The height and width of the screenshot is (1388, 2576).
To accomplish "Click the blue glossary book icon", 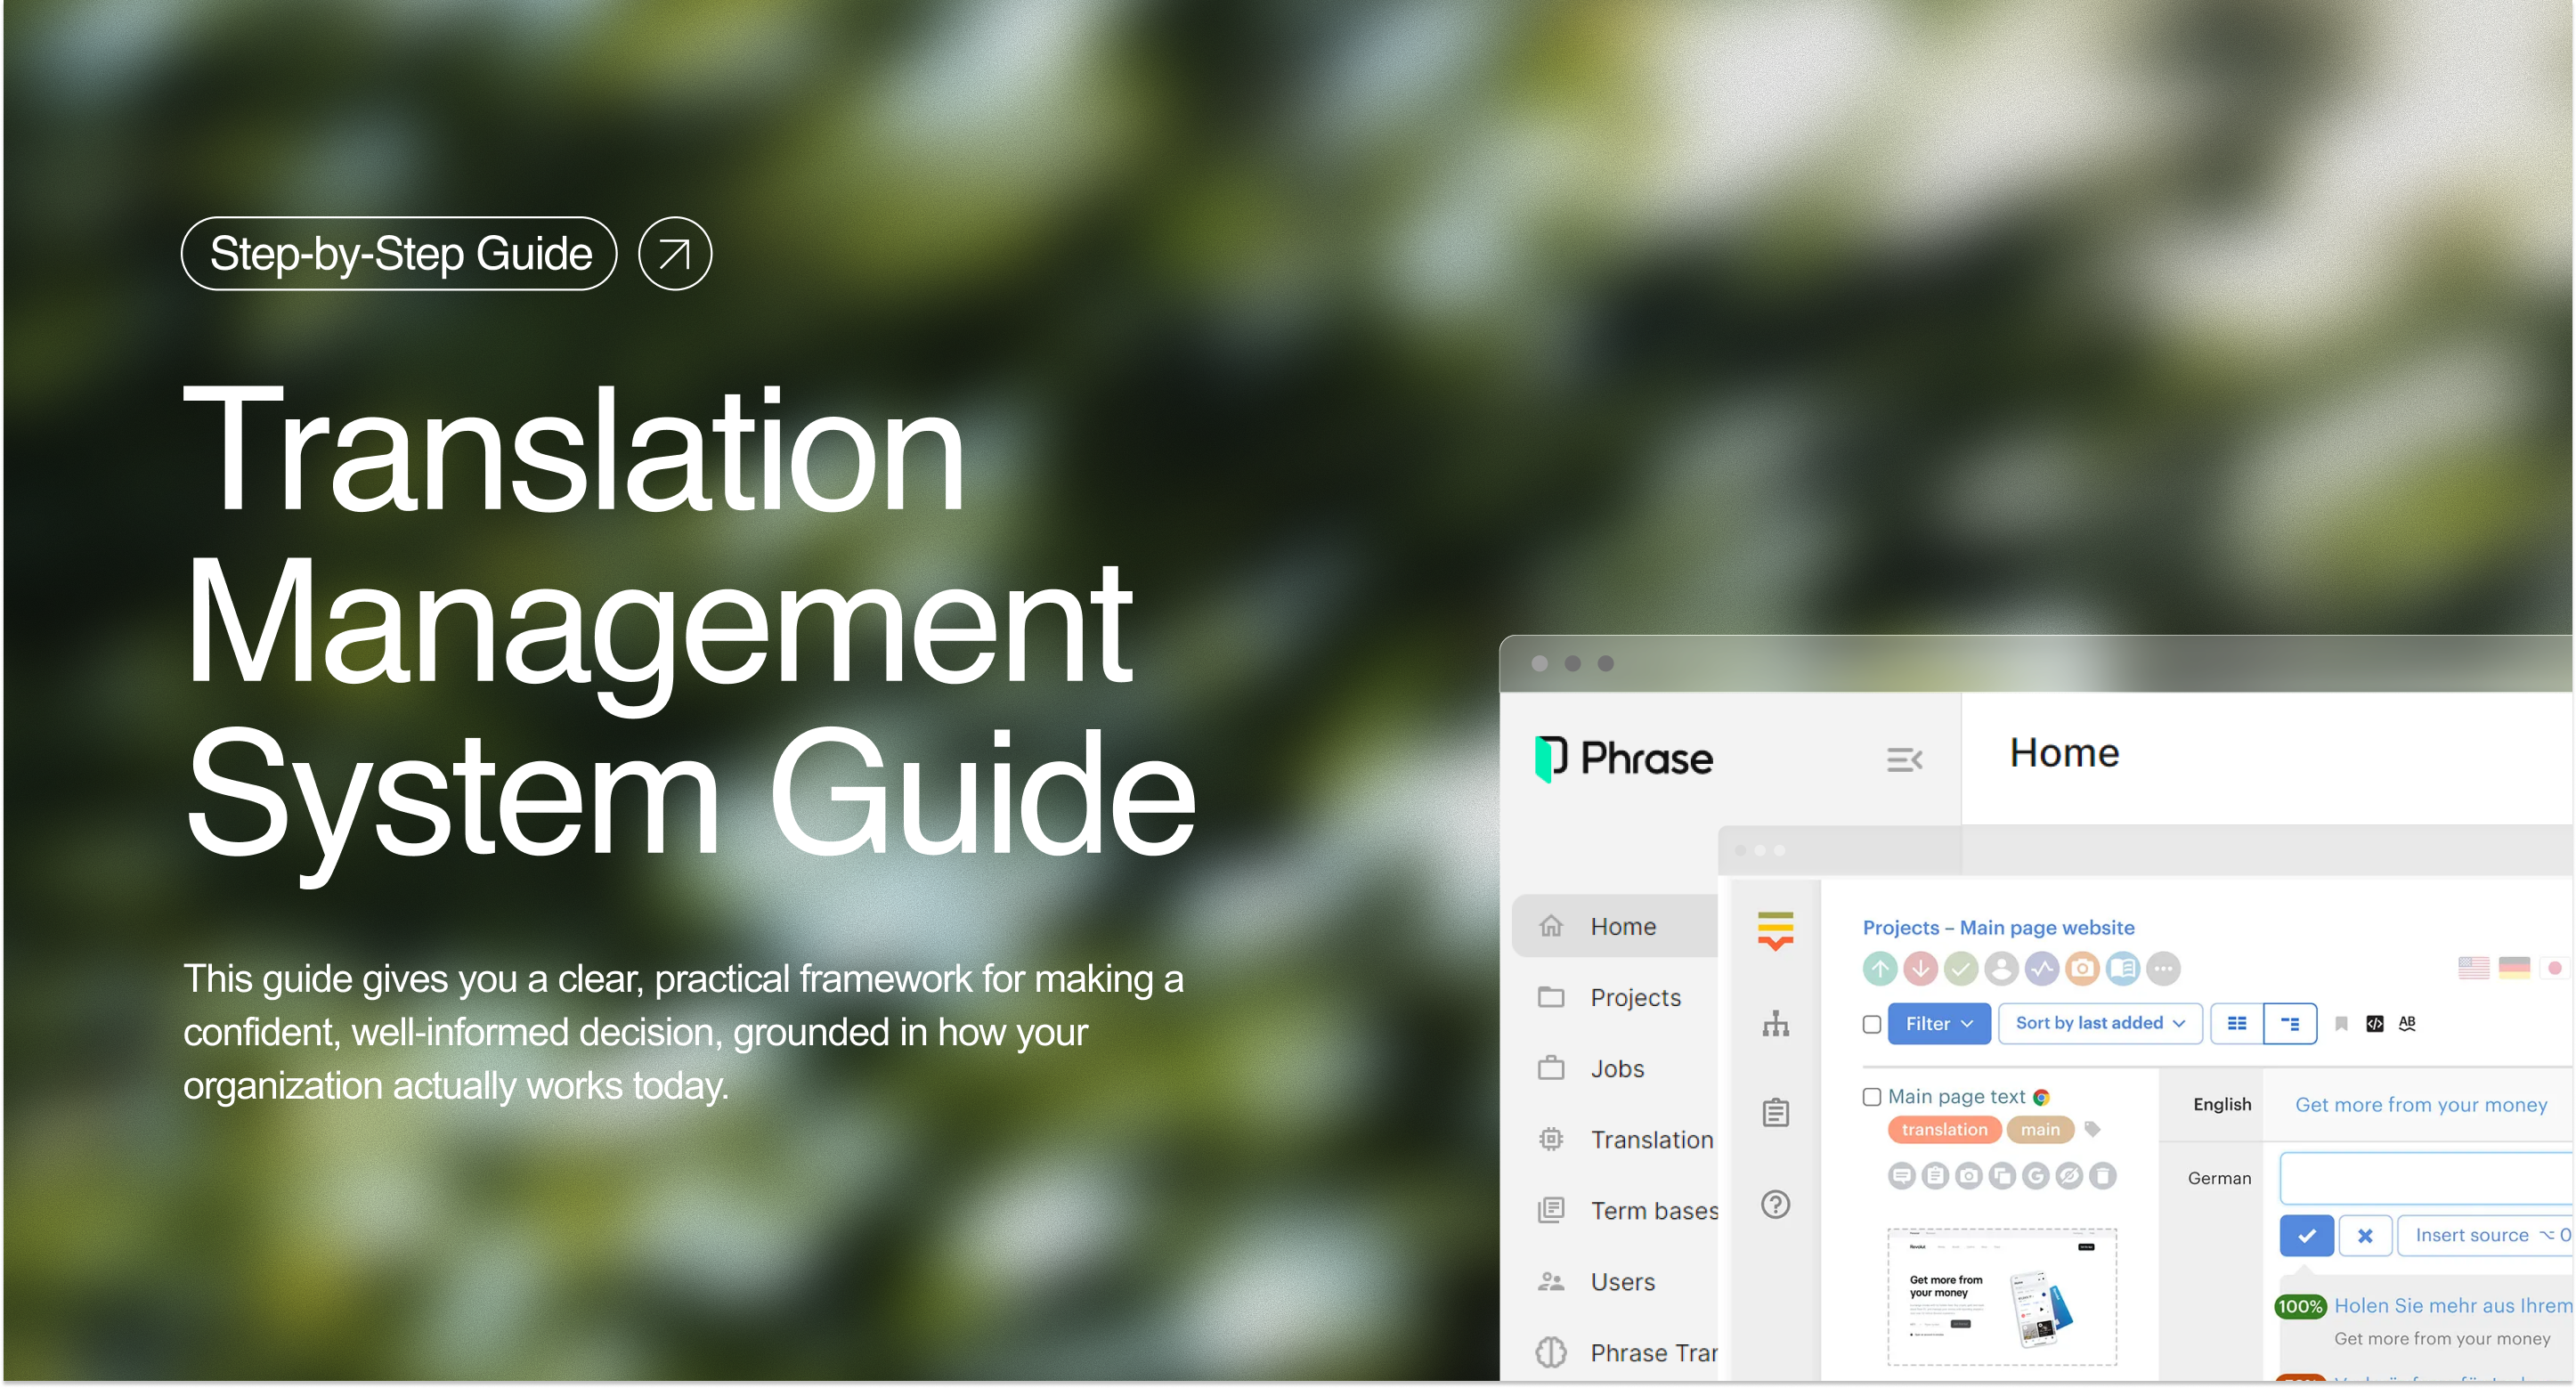I will 2123,969.
